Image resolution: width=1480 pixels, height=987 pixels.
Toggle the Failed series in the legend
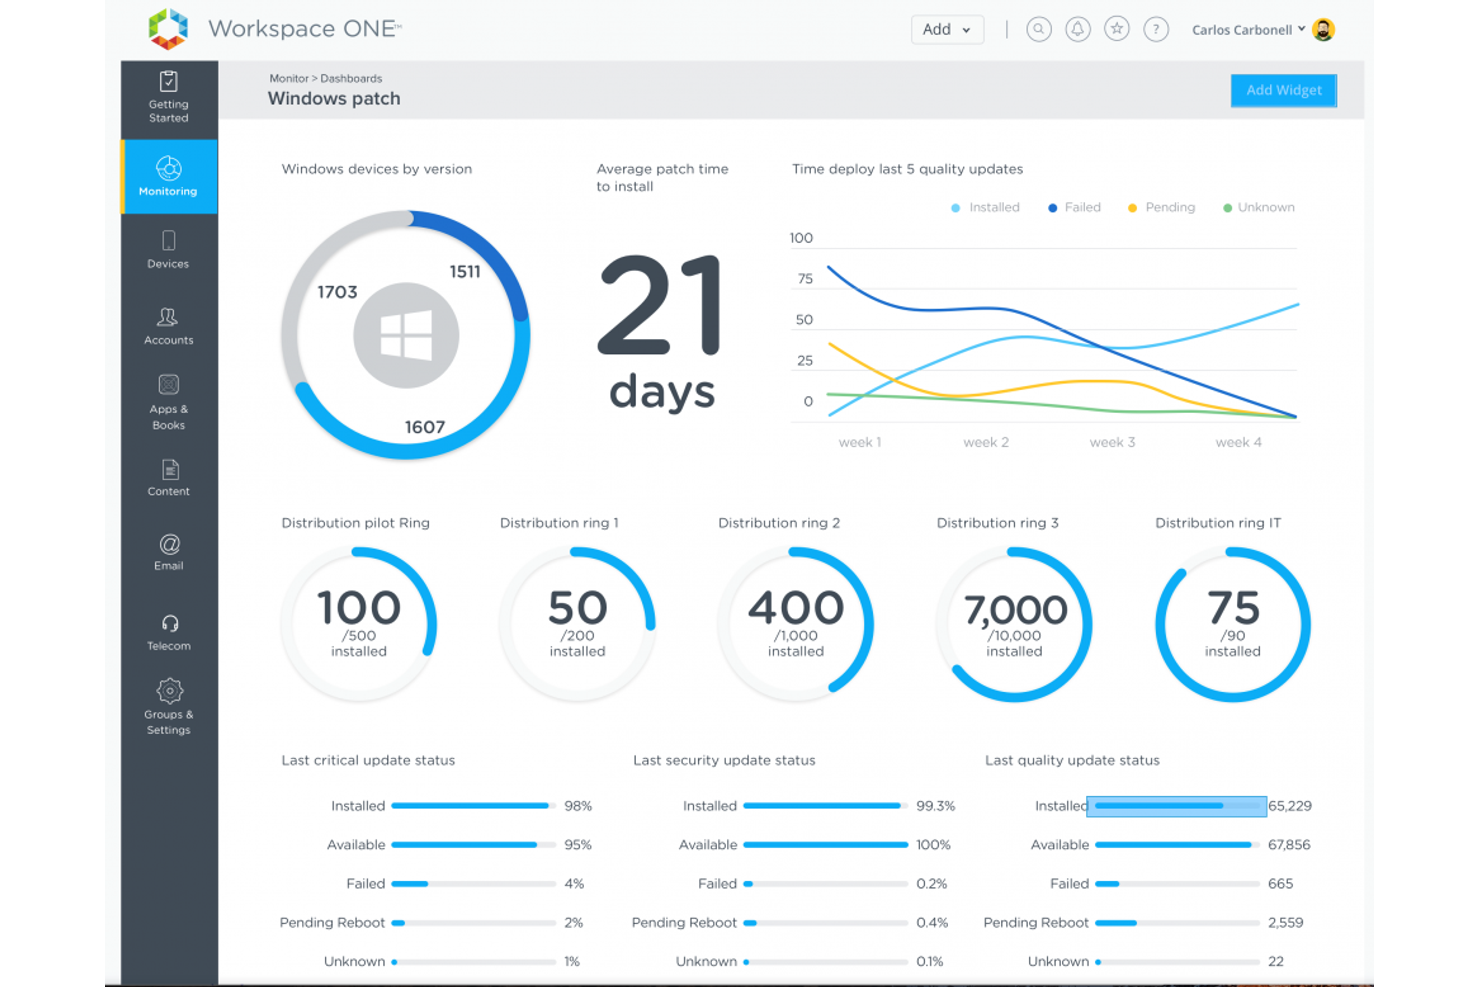point(1073,207)
